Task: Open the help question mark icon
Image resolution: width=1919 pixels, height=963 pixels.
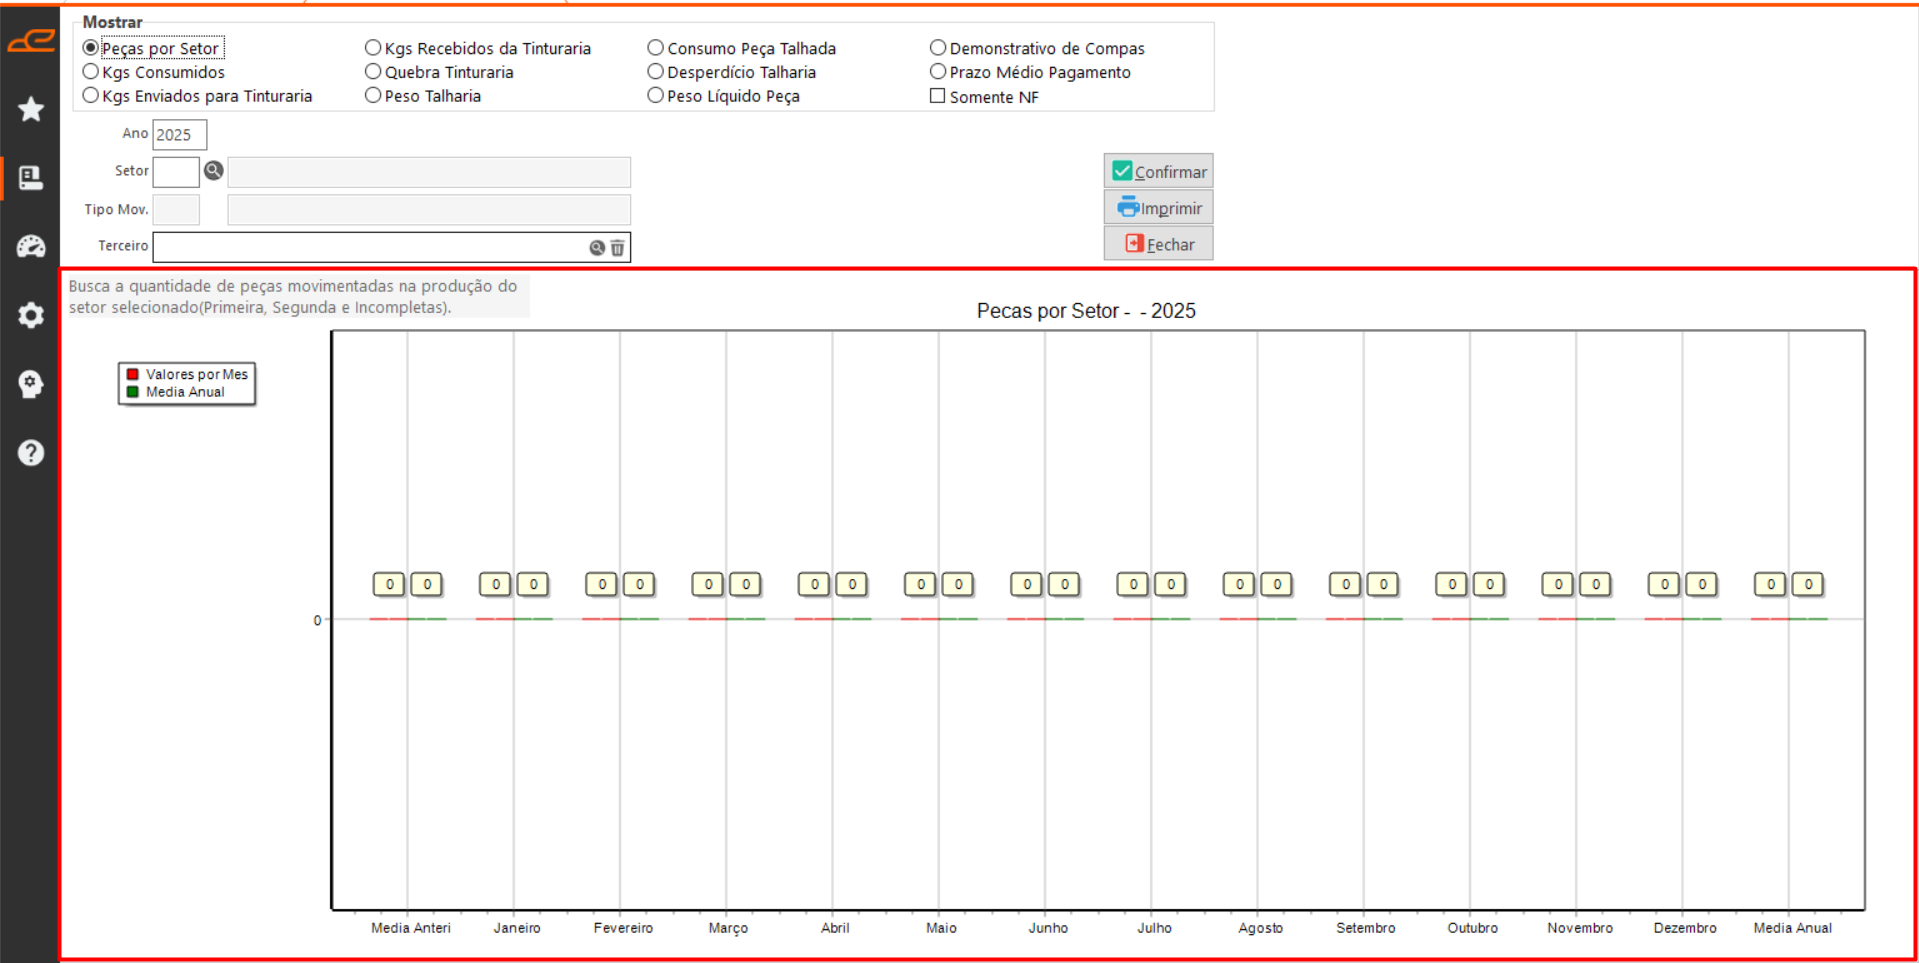Action: pyautogui.click(x=31, y=453)
